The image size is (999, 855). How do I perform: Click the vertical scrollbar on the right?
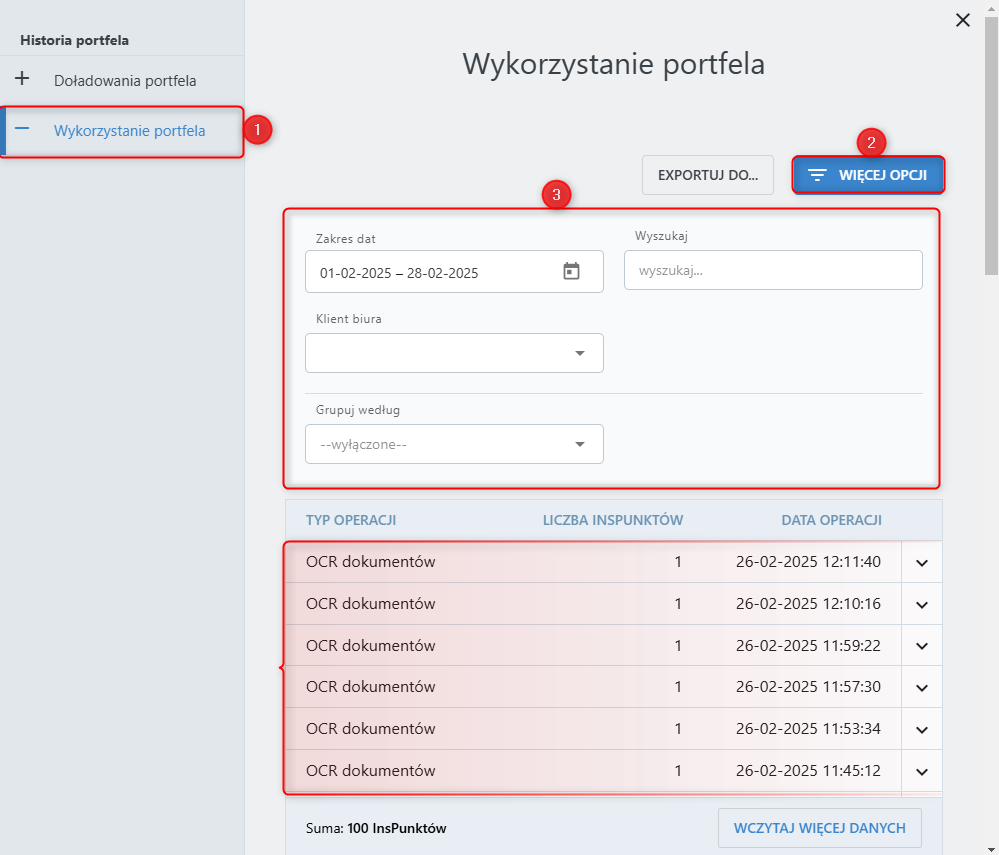[991, 147]
